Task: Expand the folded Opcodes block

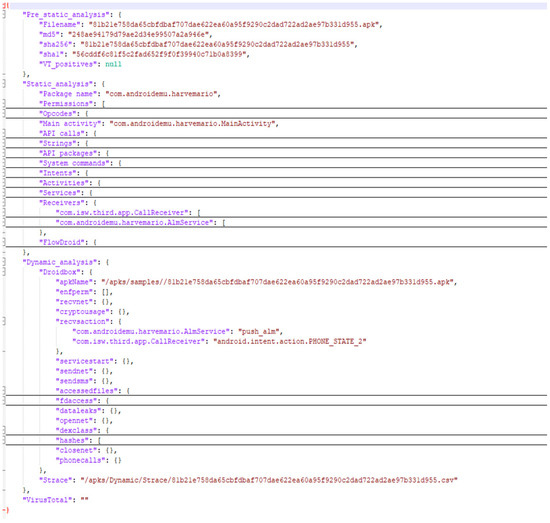Action: click(4, 114)
